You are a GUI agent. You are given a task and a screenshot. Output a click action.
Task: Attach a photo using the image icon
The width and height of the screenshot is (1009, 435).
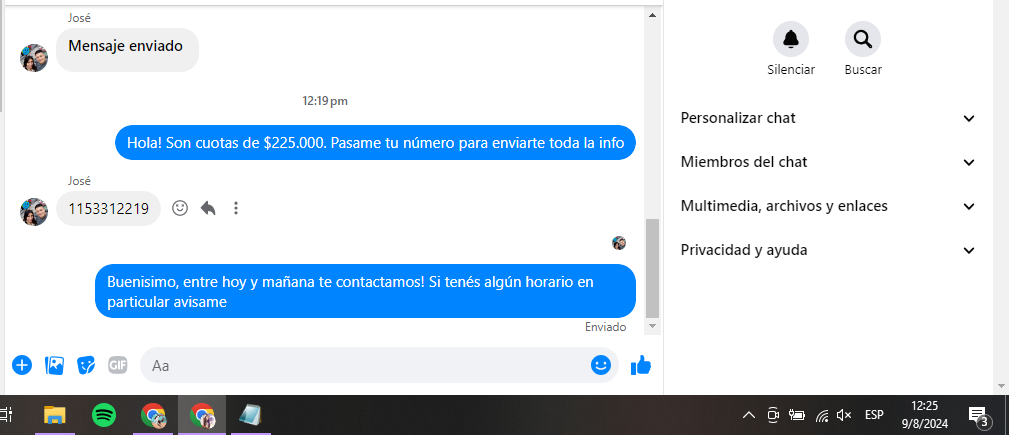point(54,366)
